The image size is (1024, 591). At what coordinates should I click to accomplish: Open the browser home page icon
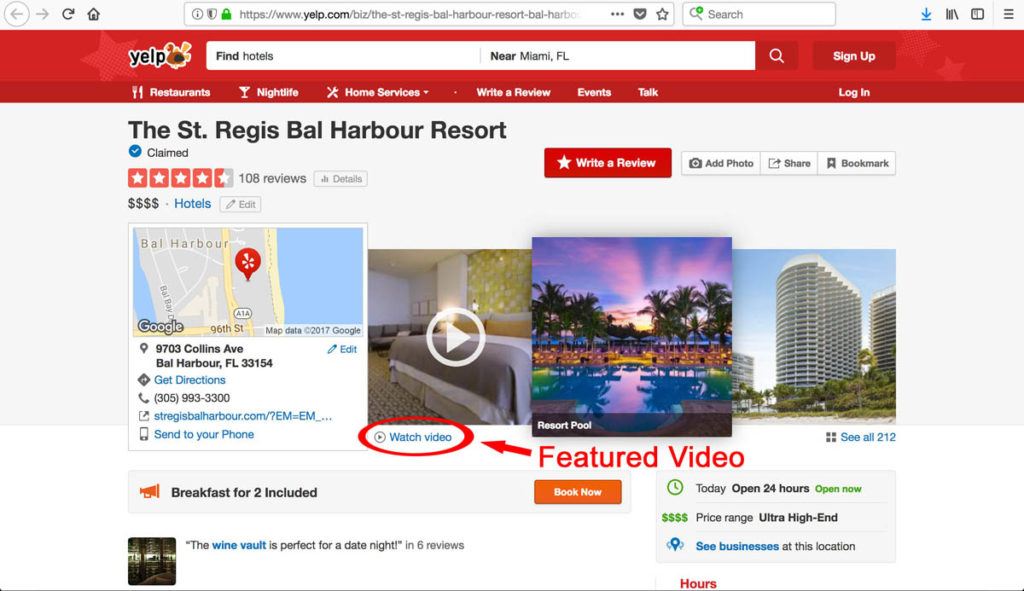pyautogui.click(x=93, y=14)
